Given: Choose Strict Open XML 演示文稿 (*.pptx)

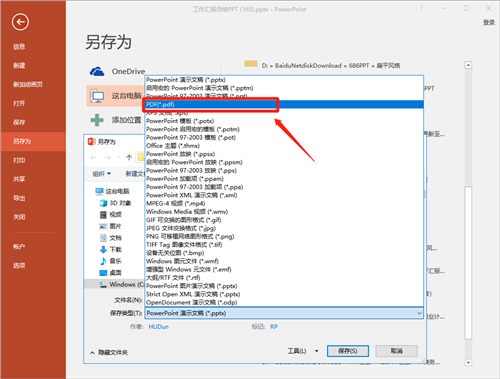Looking at the screenshot, I should [x=284, y=294].
